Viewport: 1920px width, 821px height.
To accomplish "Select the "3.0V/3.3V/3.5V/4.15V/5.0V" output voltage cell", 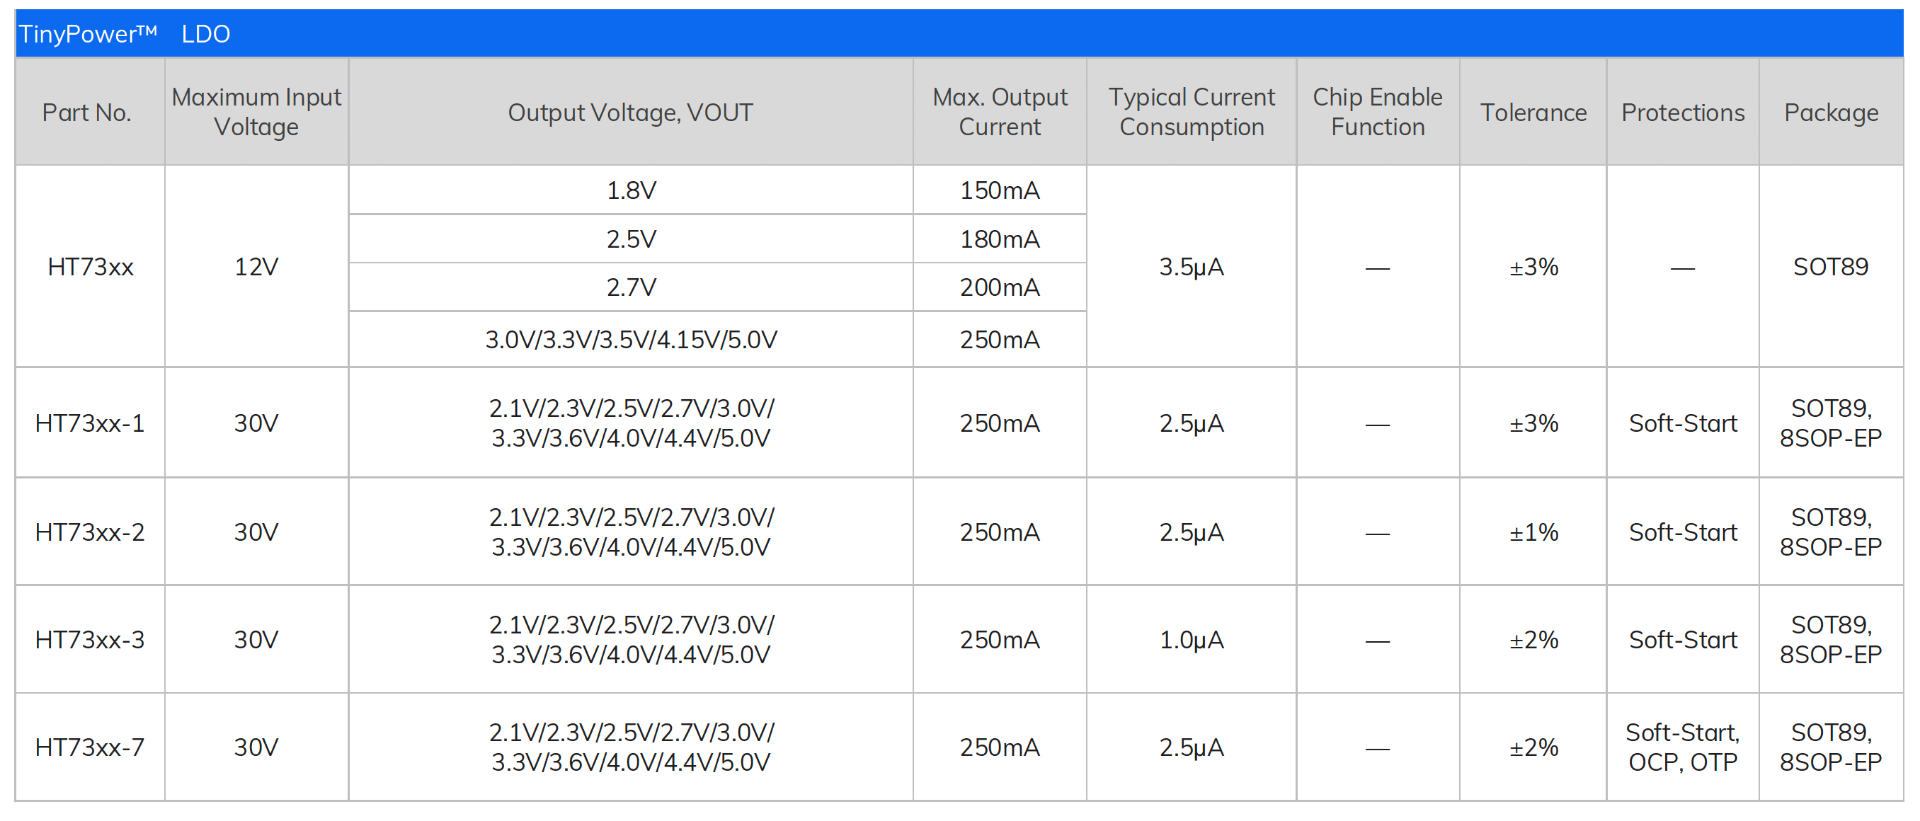I will pyautogui.click(x=631, y=340).
